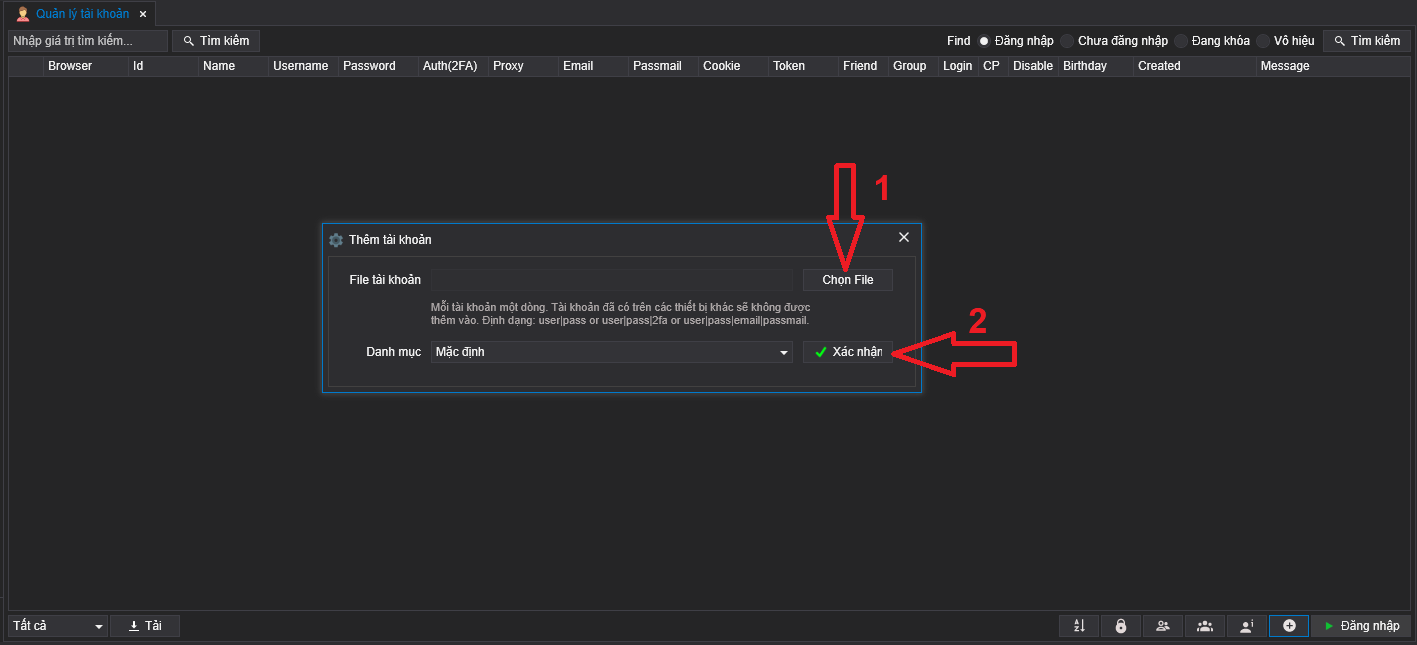
Task: Click the padlock icon button
Action: pos(1121,626)
